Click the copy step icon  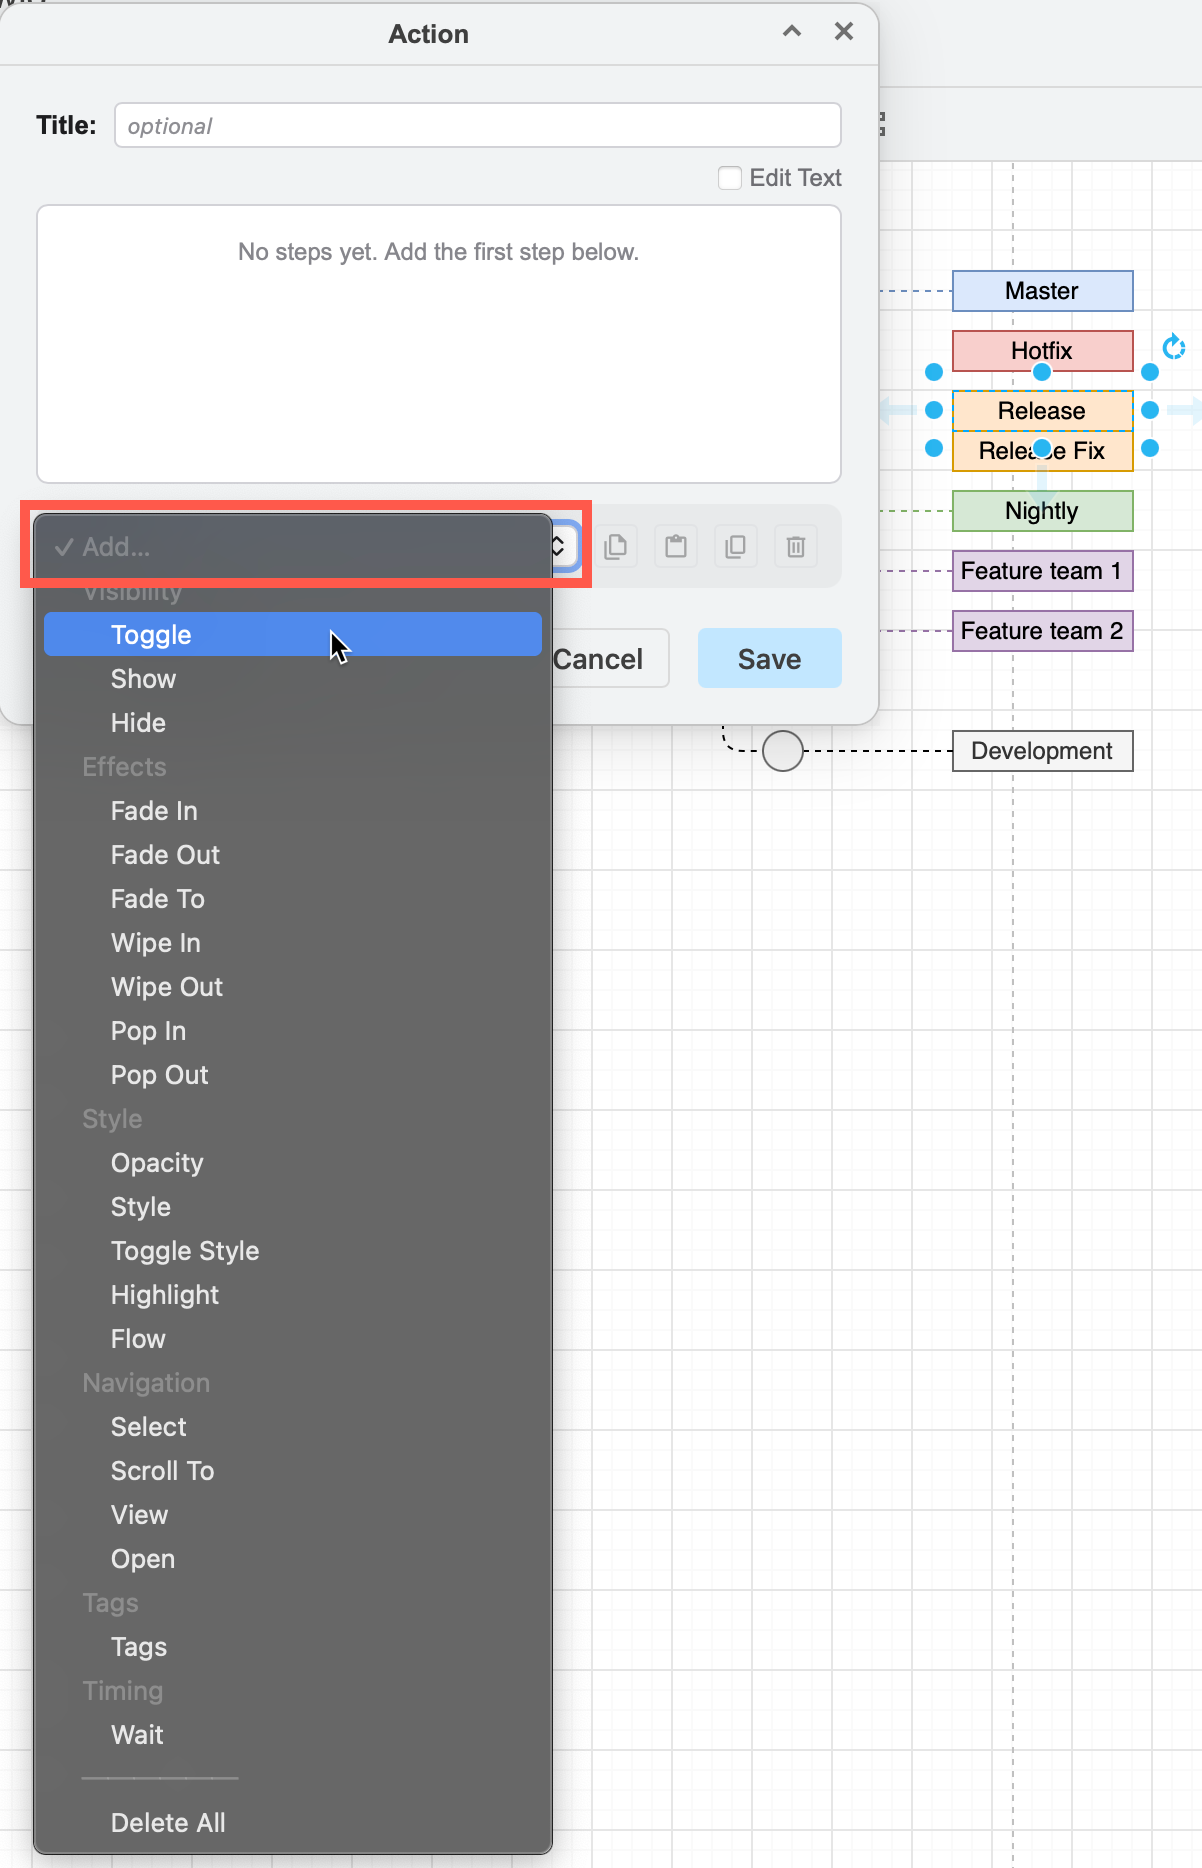tap(616, 546)
